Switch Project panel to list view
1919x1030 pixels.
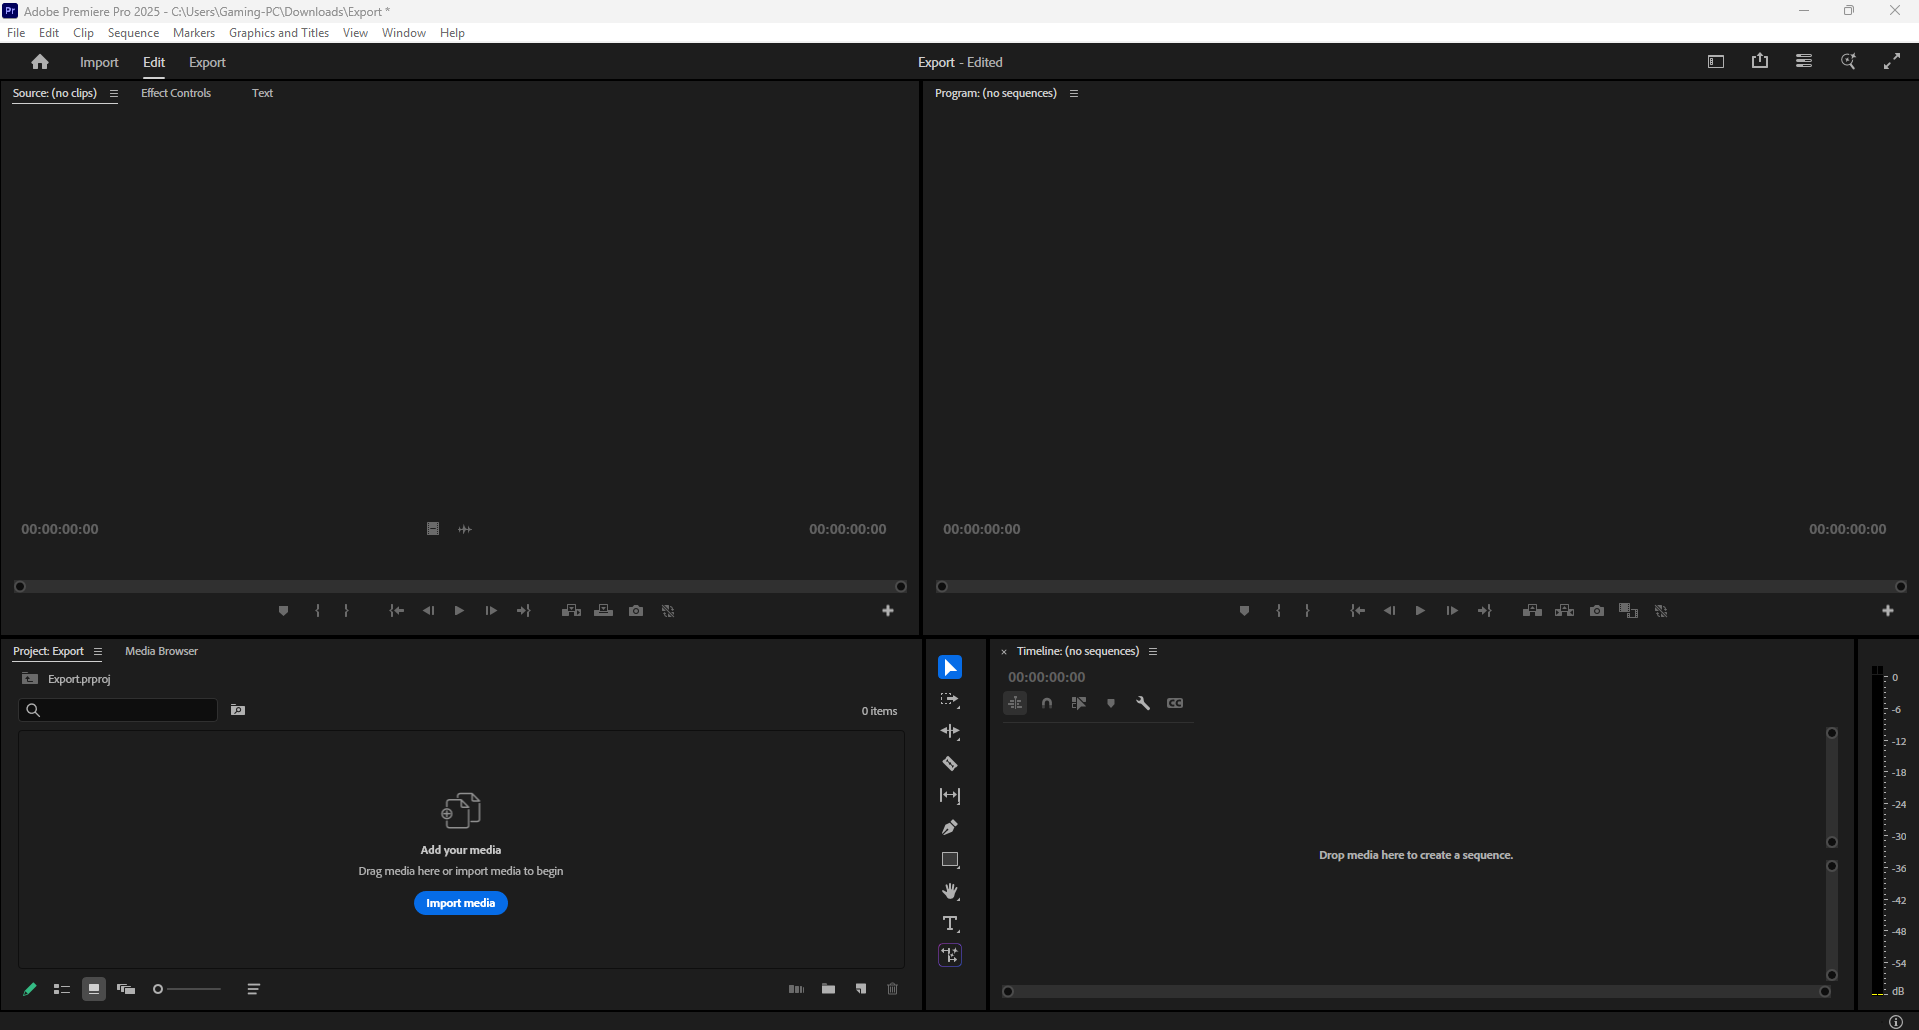point(61,989)
